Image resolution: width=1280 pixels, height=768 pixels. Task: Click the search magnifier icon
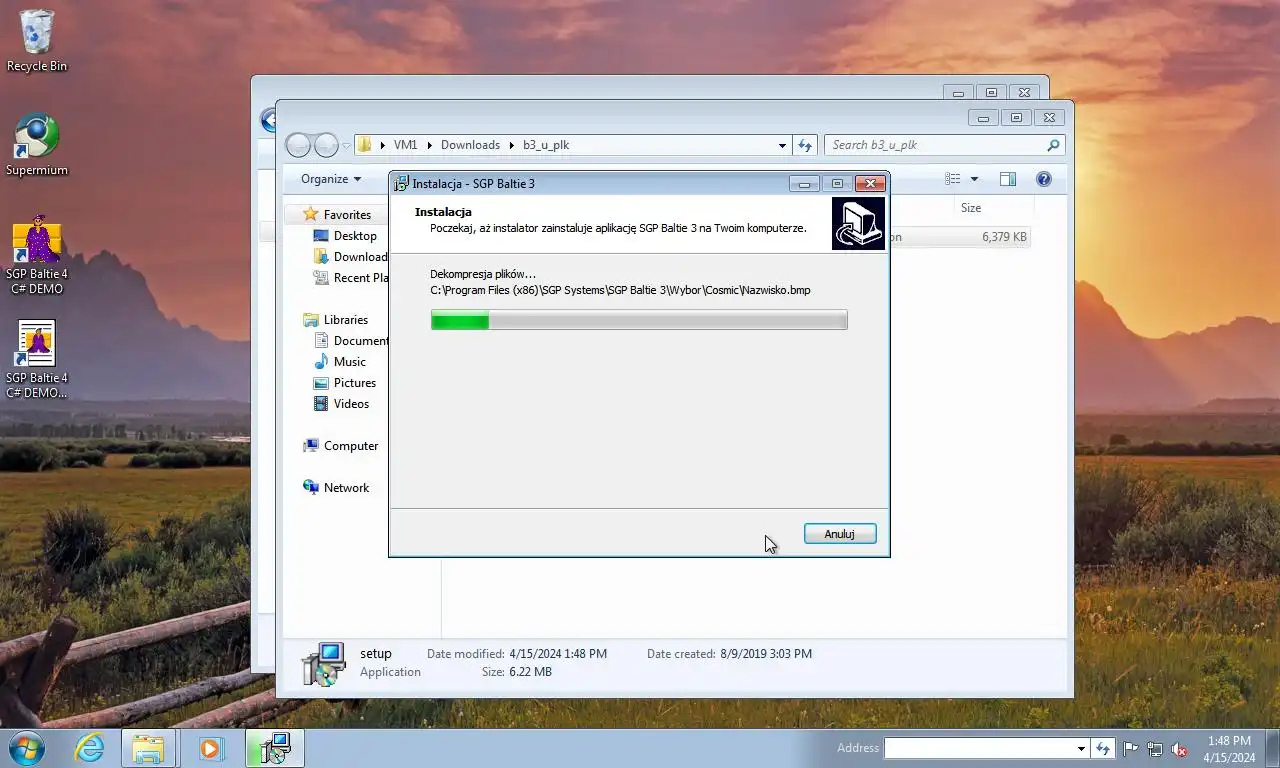click(1053, 145)
